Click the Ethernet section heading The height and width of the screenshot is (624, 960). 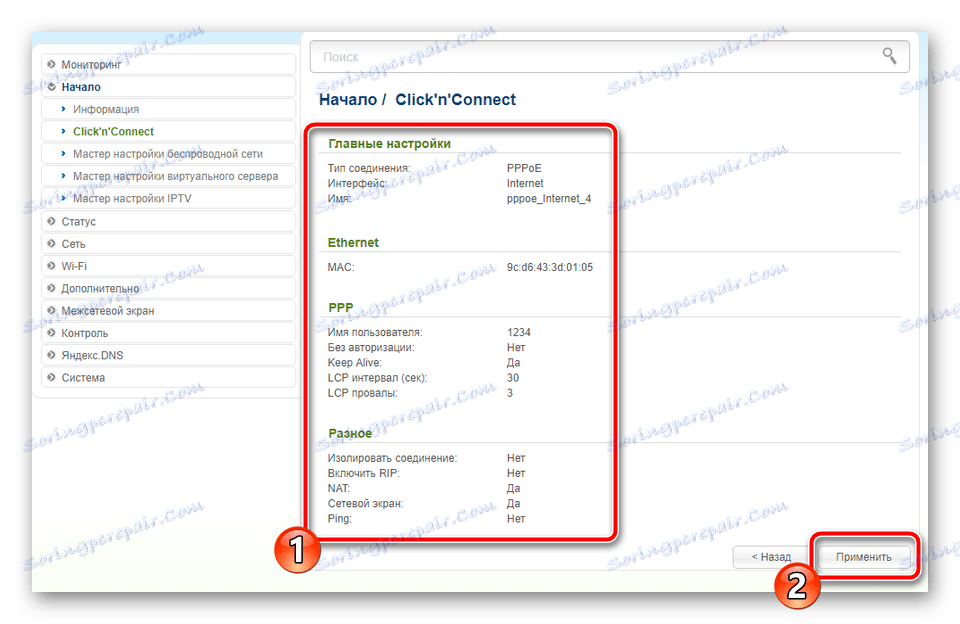353,242
